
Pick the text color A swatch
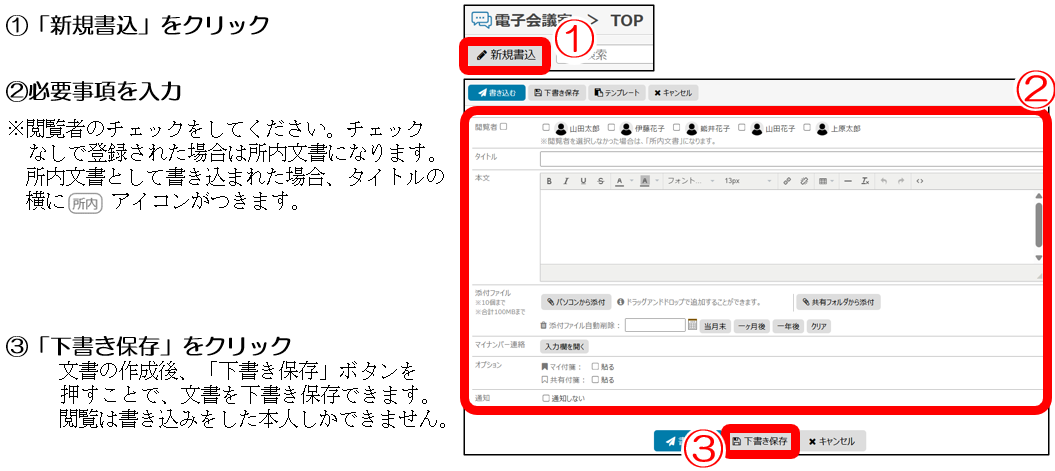tap(620, 181)
